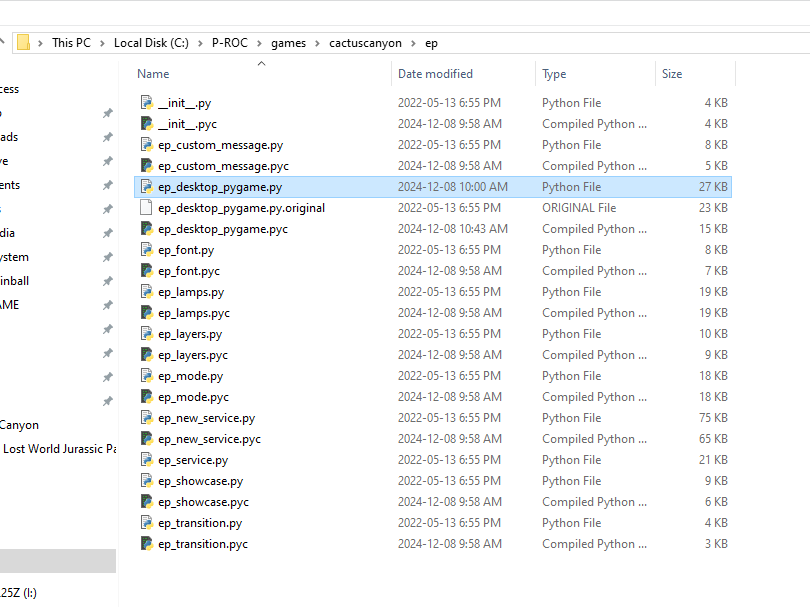Click the ep_custom_message.py file icon

(x=147, y=145)
